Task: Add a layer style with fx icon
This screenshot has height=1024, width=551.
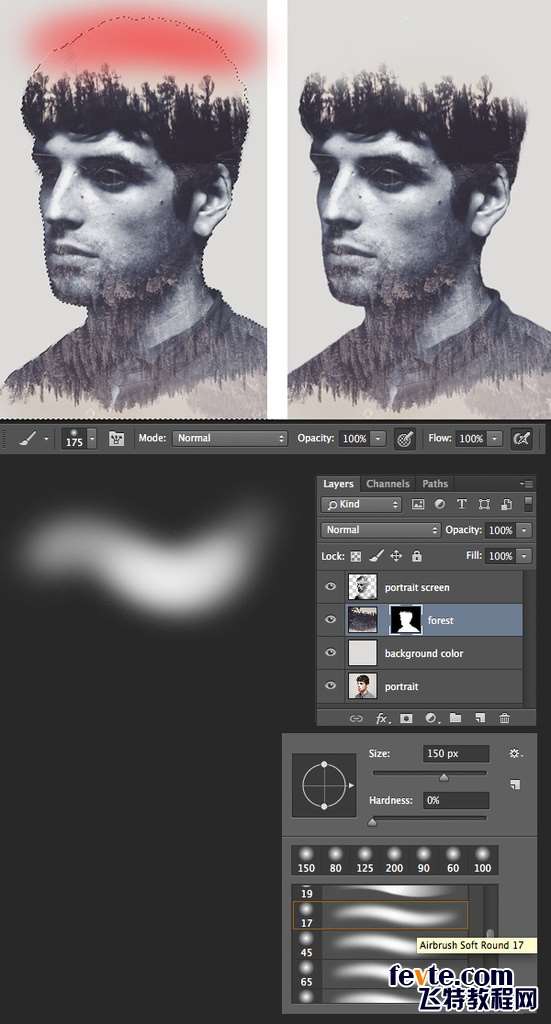Action: [x=383, y=718]
